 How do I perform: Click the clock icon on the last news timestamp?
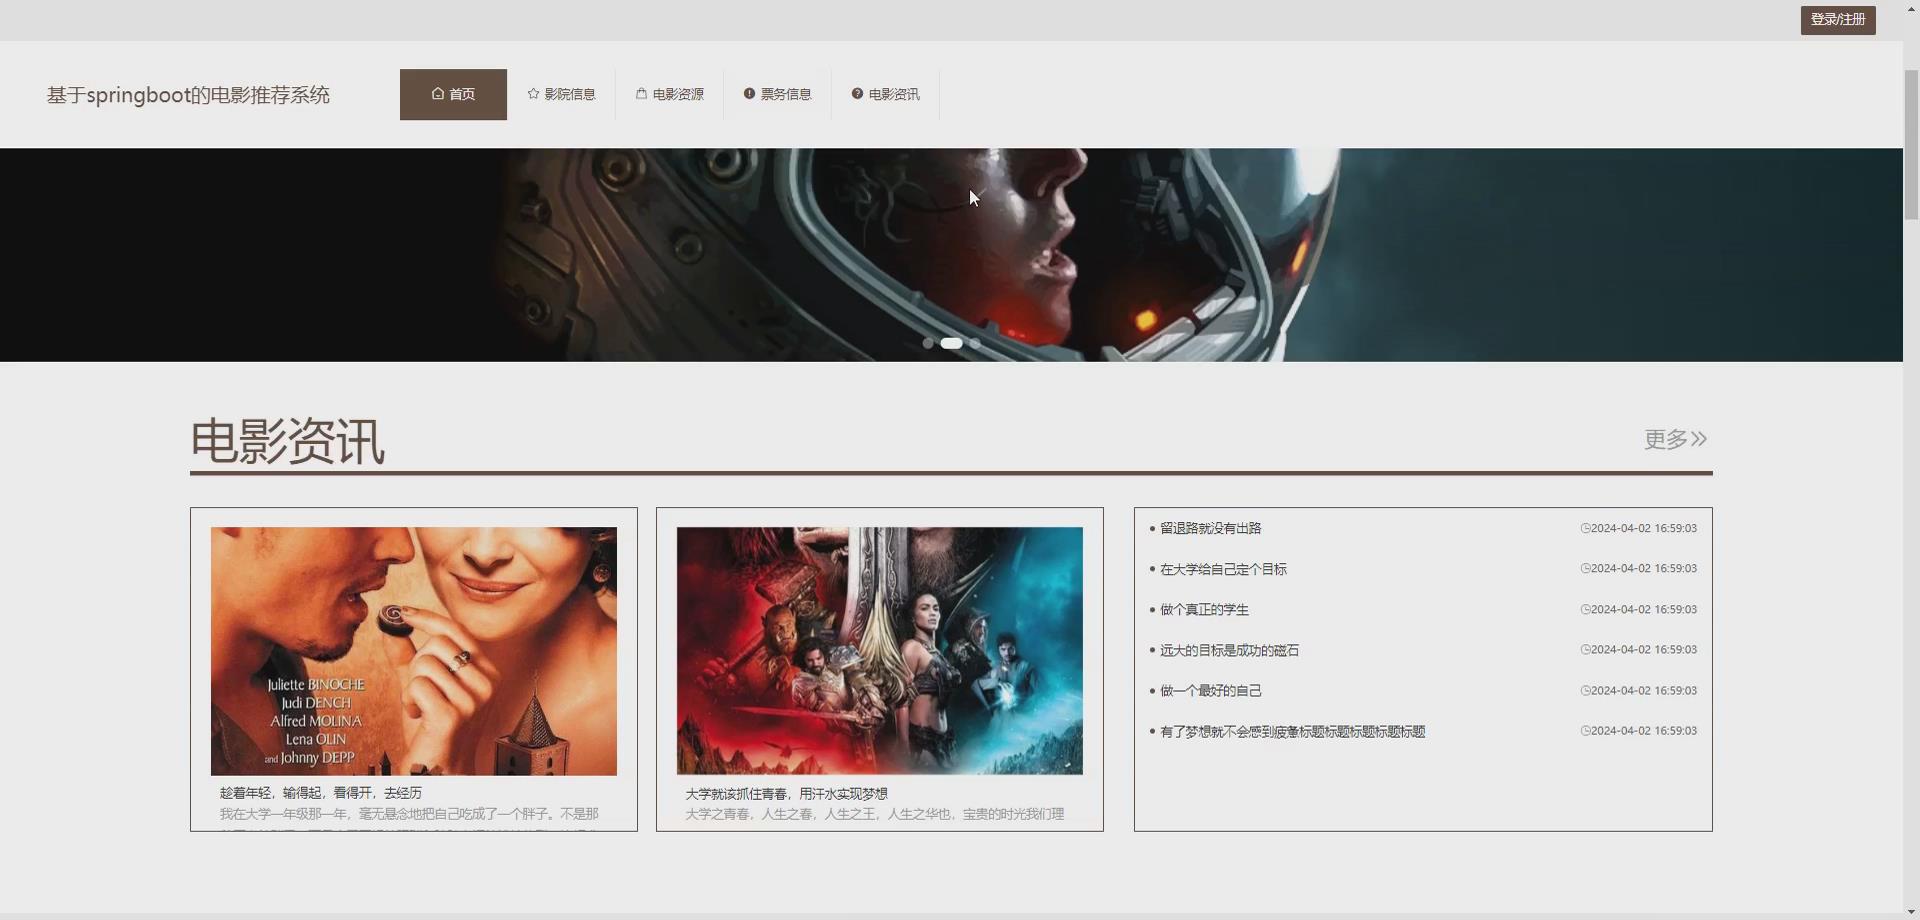tap(1586, 730)
